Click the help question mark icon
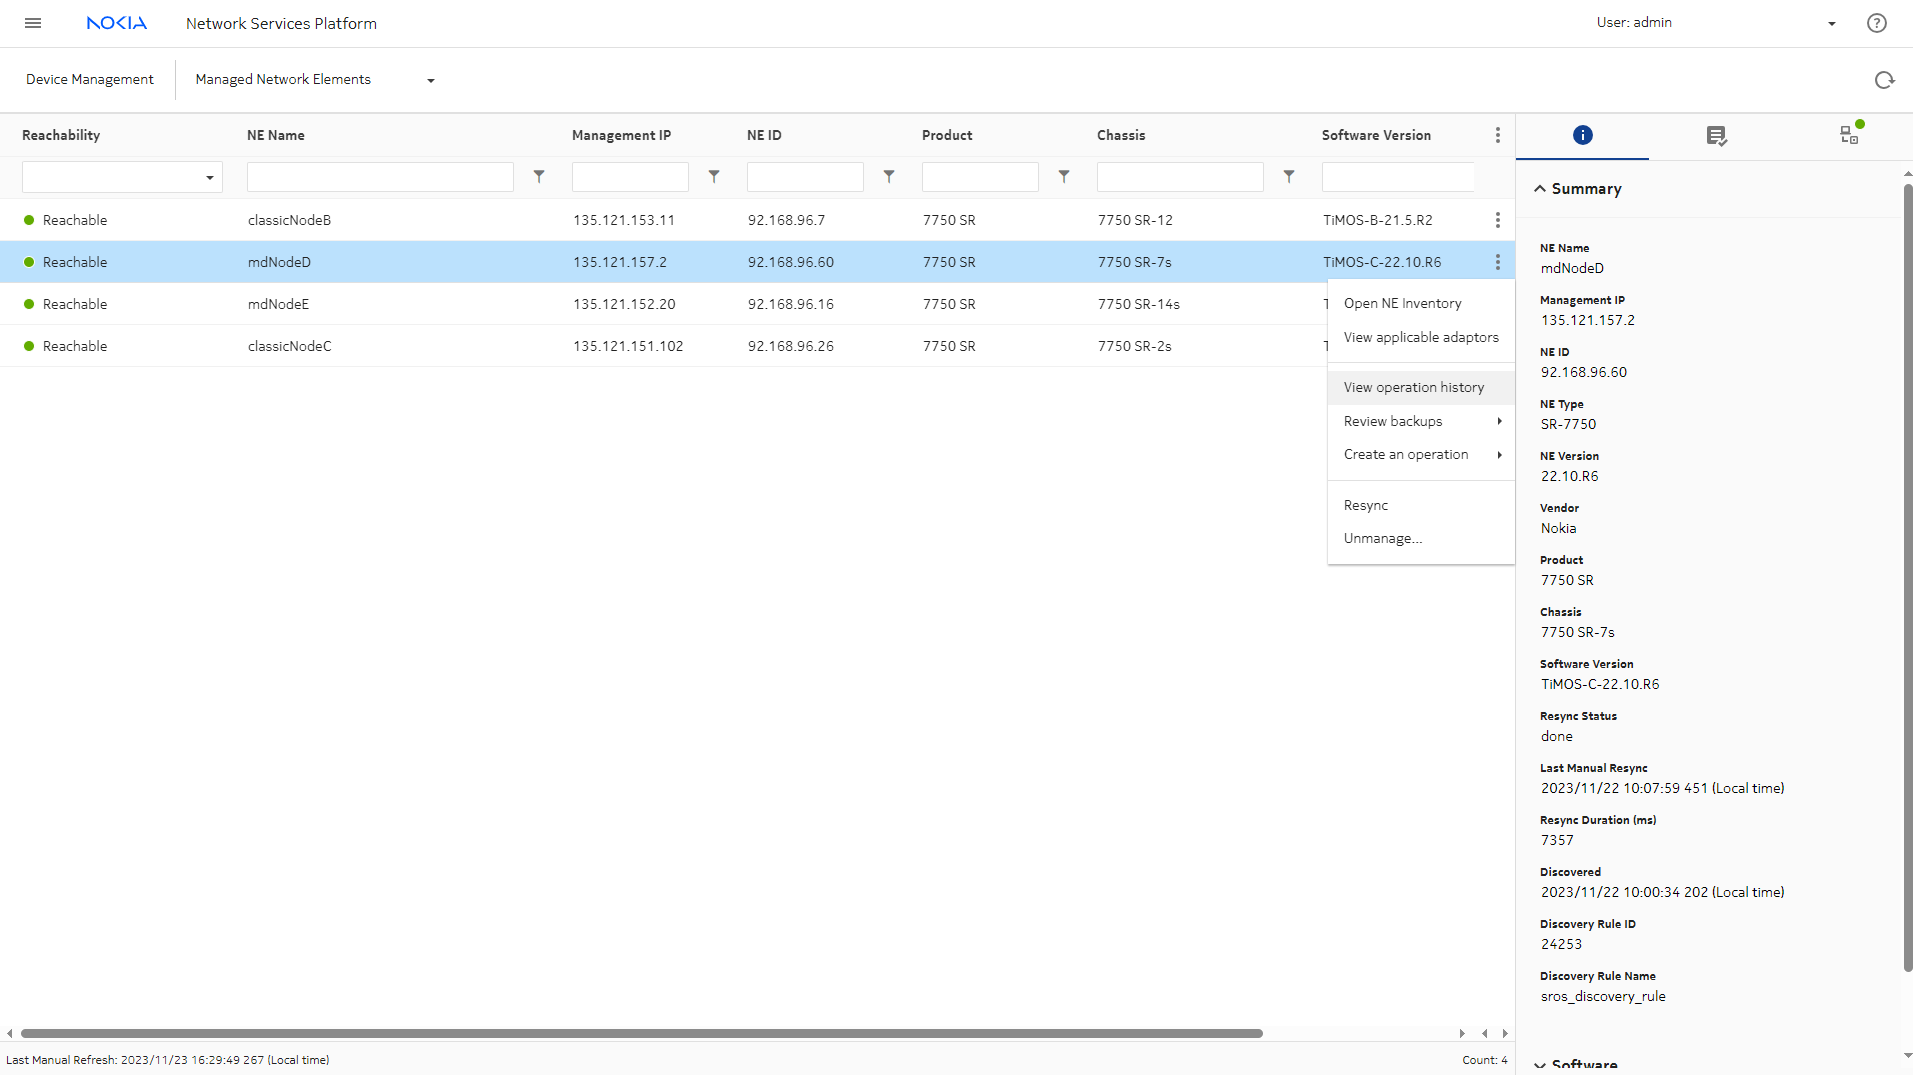The height and width of the screenshot is (1075, 1913). [x=1876, y=23]
